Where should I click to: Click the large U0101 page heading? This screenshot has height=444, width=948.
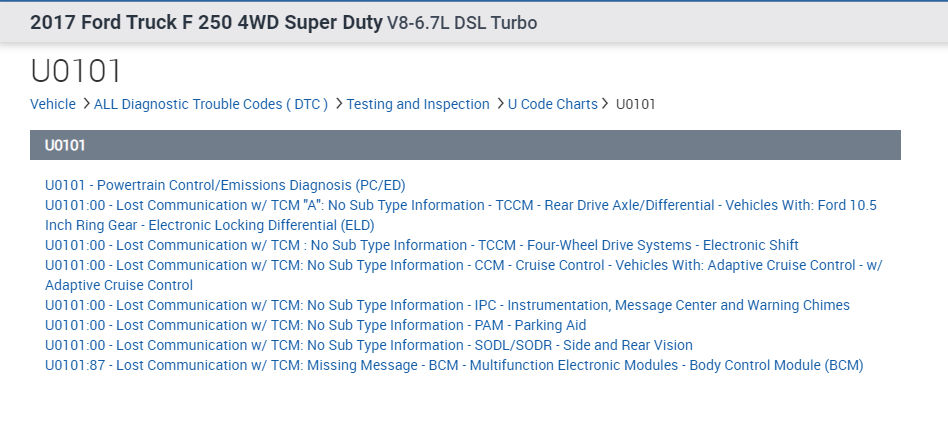[76, 71]
